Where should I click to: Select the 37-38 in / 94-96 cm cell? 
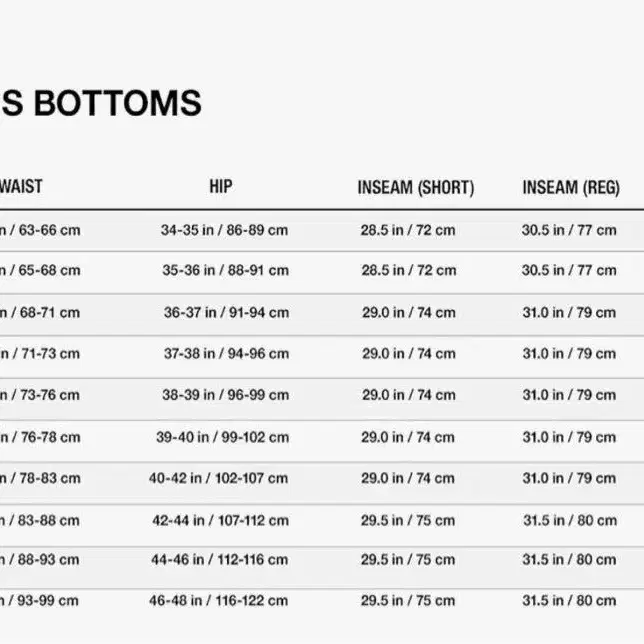[226, 354]
